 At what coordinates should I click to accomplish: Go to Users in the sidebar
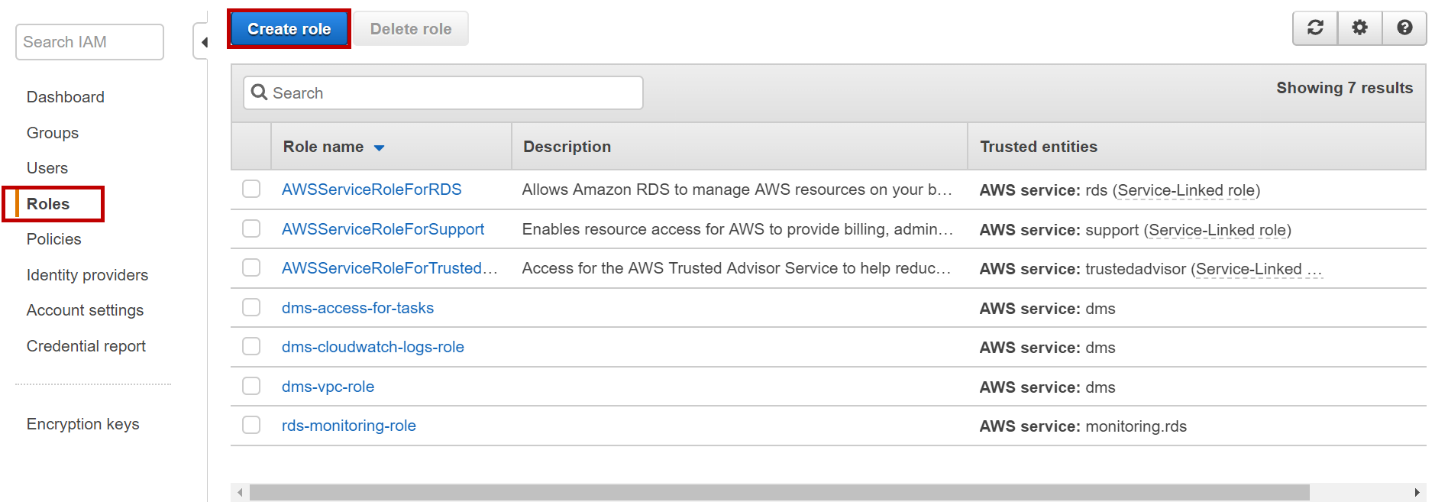click(47, 168)
